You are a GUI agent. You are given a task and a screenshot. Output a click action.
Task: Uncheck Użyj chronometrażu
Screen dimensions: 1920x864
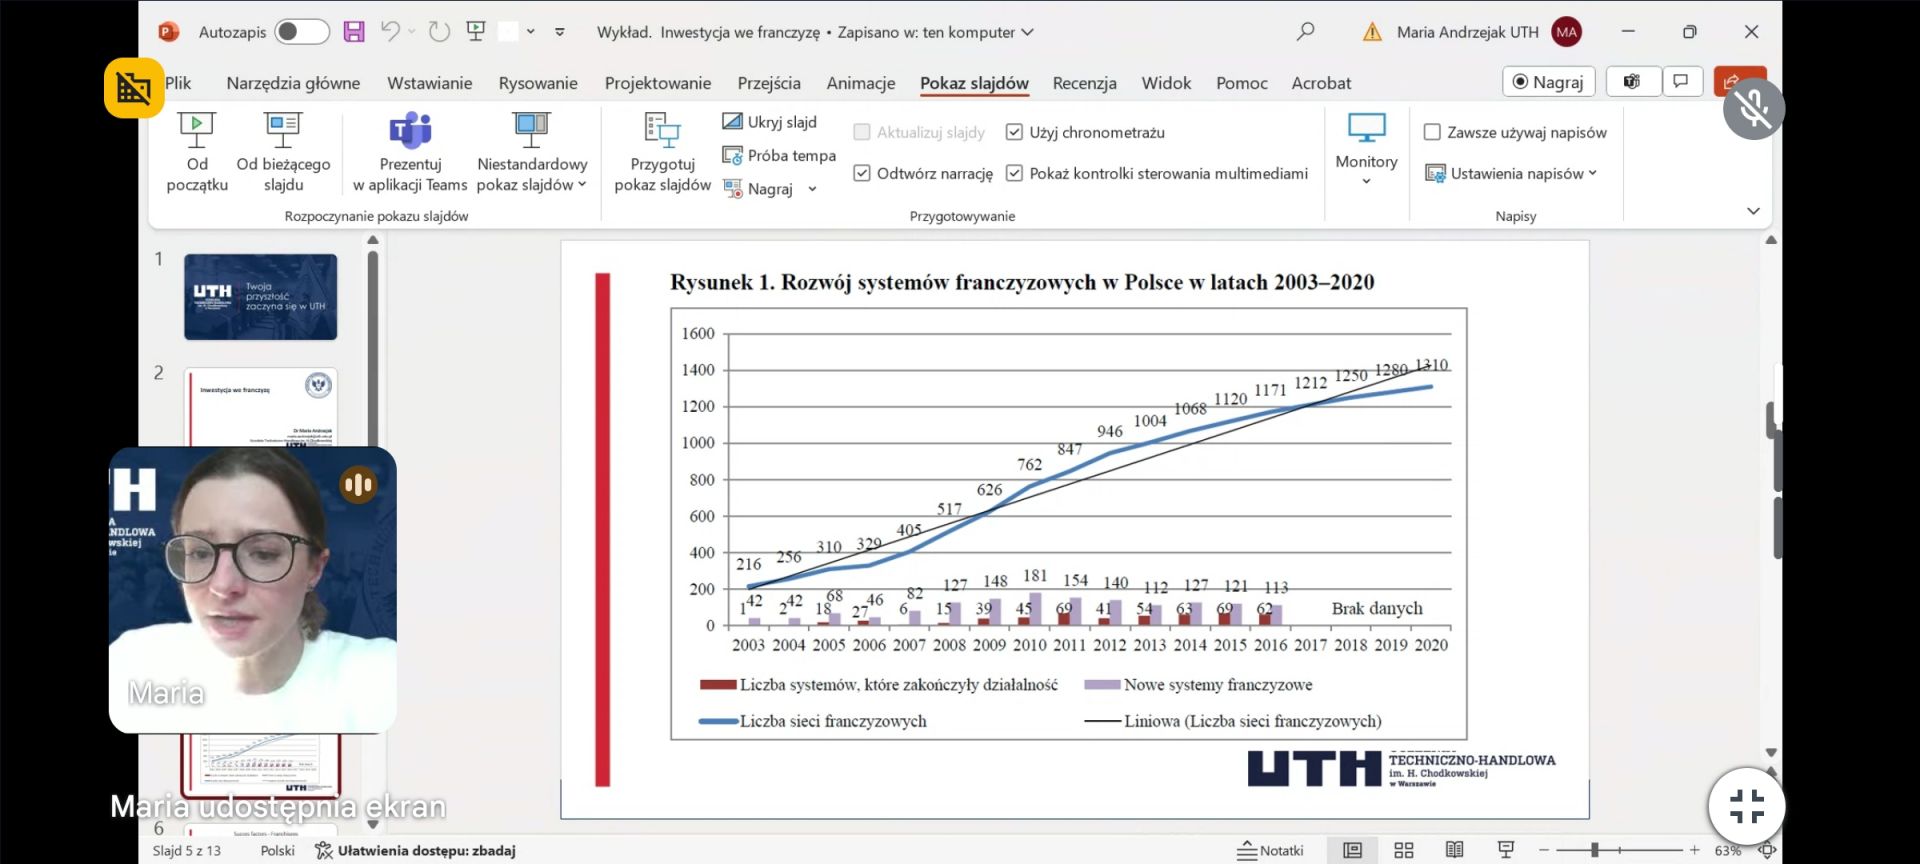pos(1014,132)
